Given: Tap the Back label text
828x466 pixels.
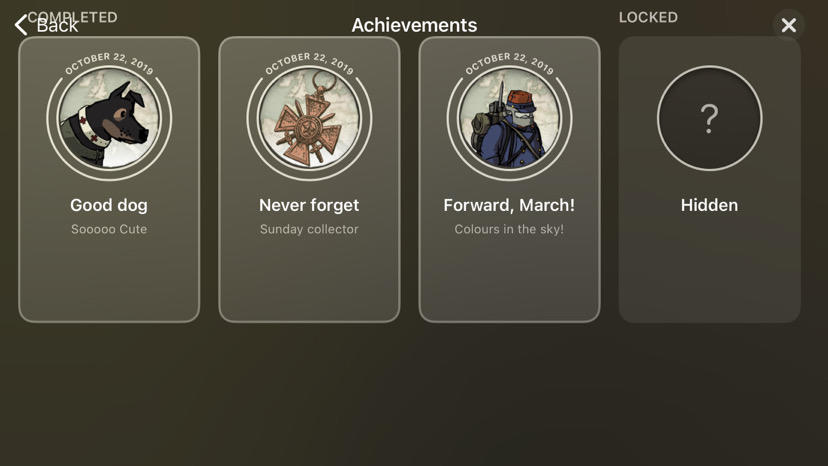Looking at the screenshot, I should (x=57, y=25).
